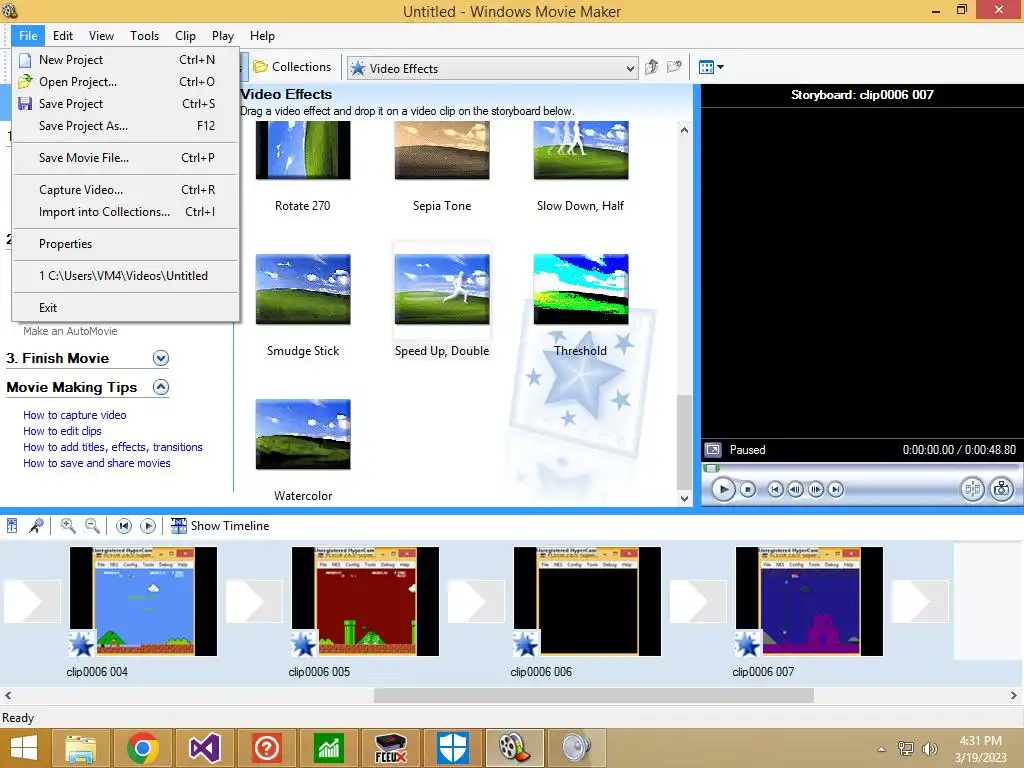Collapse the Movie Making Tips section chevron
Image resolution: width=1024 pixels, height=768 pixels.
pos(161,387)
